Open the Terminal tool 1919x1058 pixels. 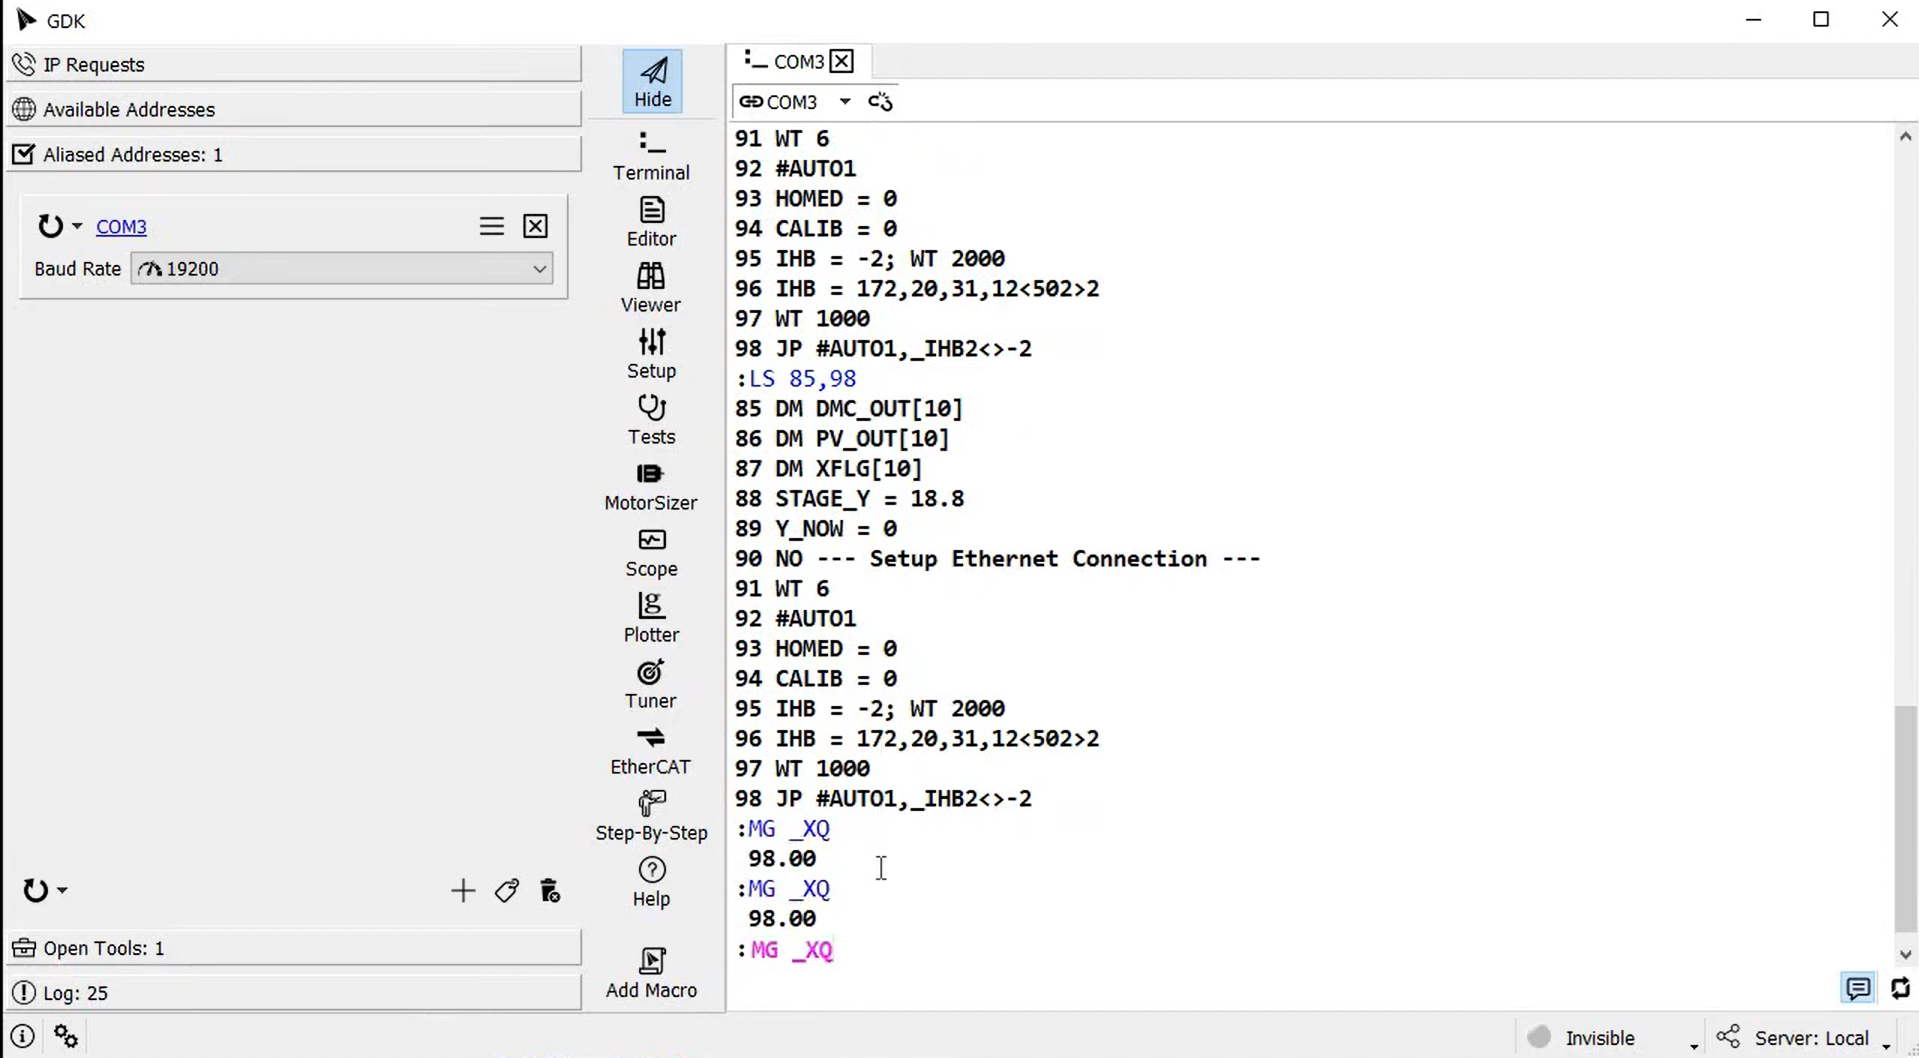click(651, 155)
